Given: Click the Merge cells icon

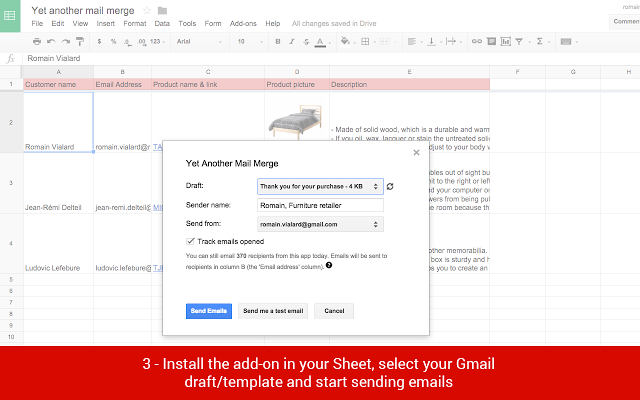Looking at the screenshot, I should click(384, 41).
